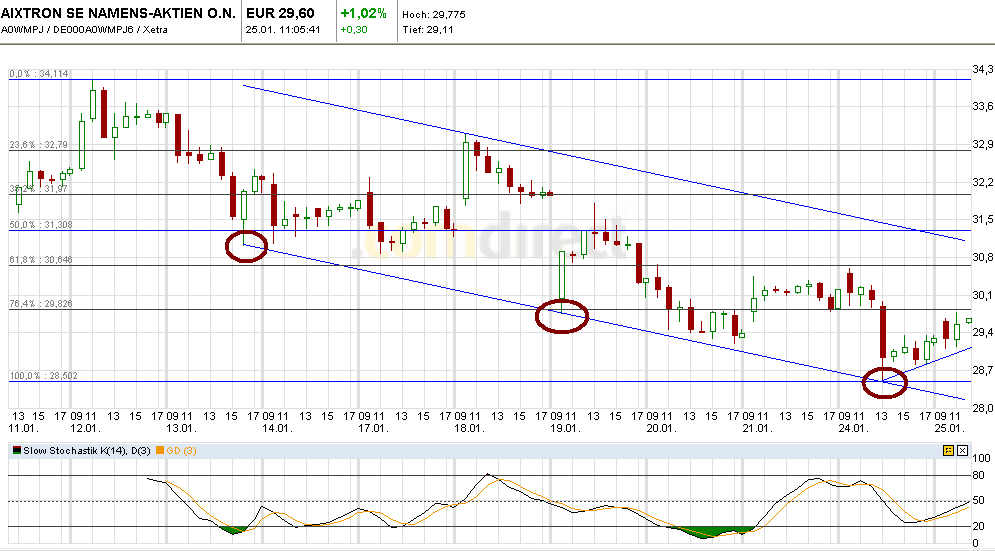Click the '19.01.' date label on time axis
This screenshot has height=551, width=995.
pos(565,428)
